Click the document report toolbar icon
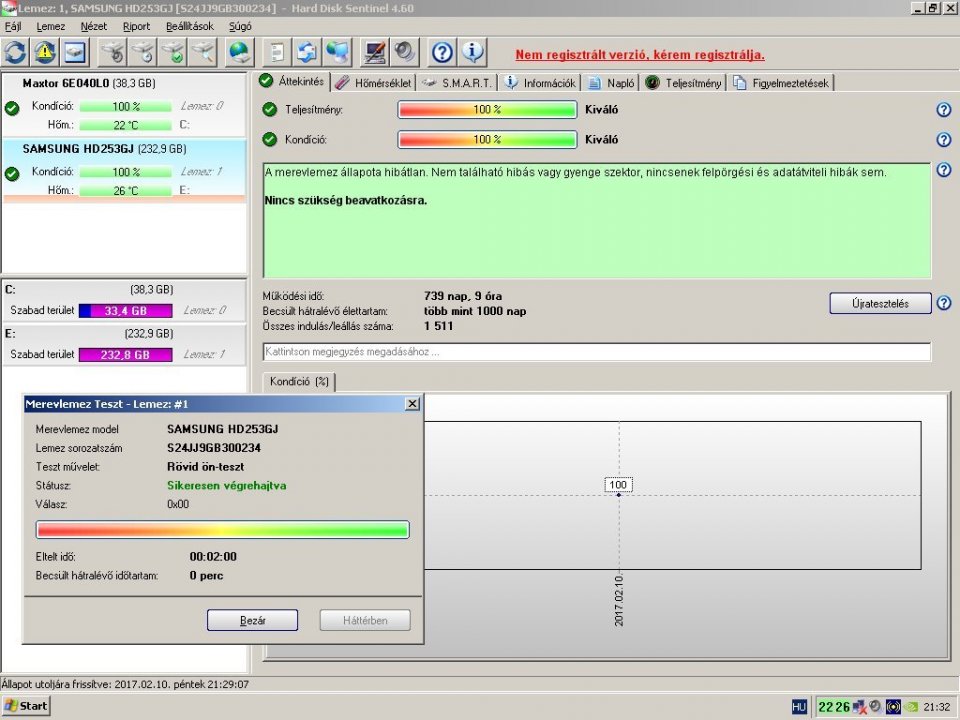Viewport: 960px width, 720px height. (x=277, y=53)
